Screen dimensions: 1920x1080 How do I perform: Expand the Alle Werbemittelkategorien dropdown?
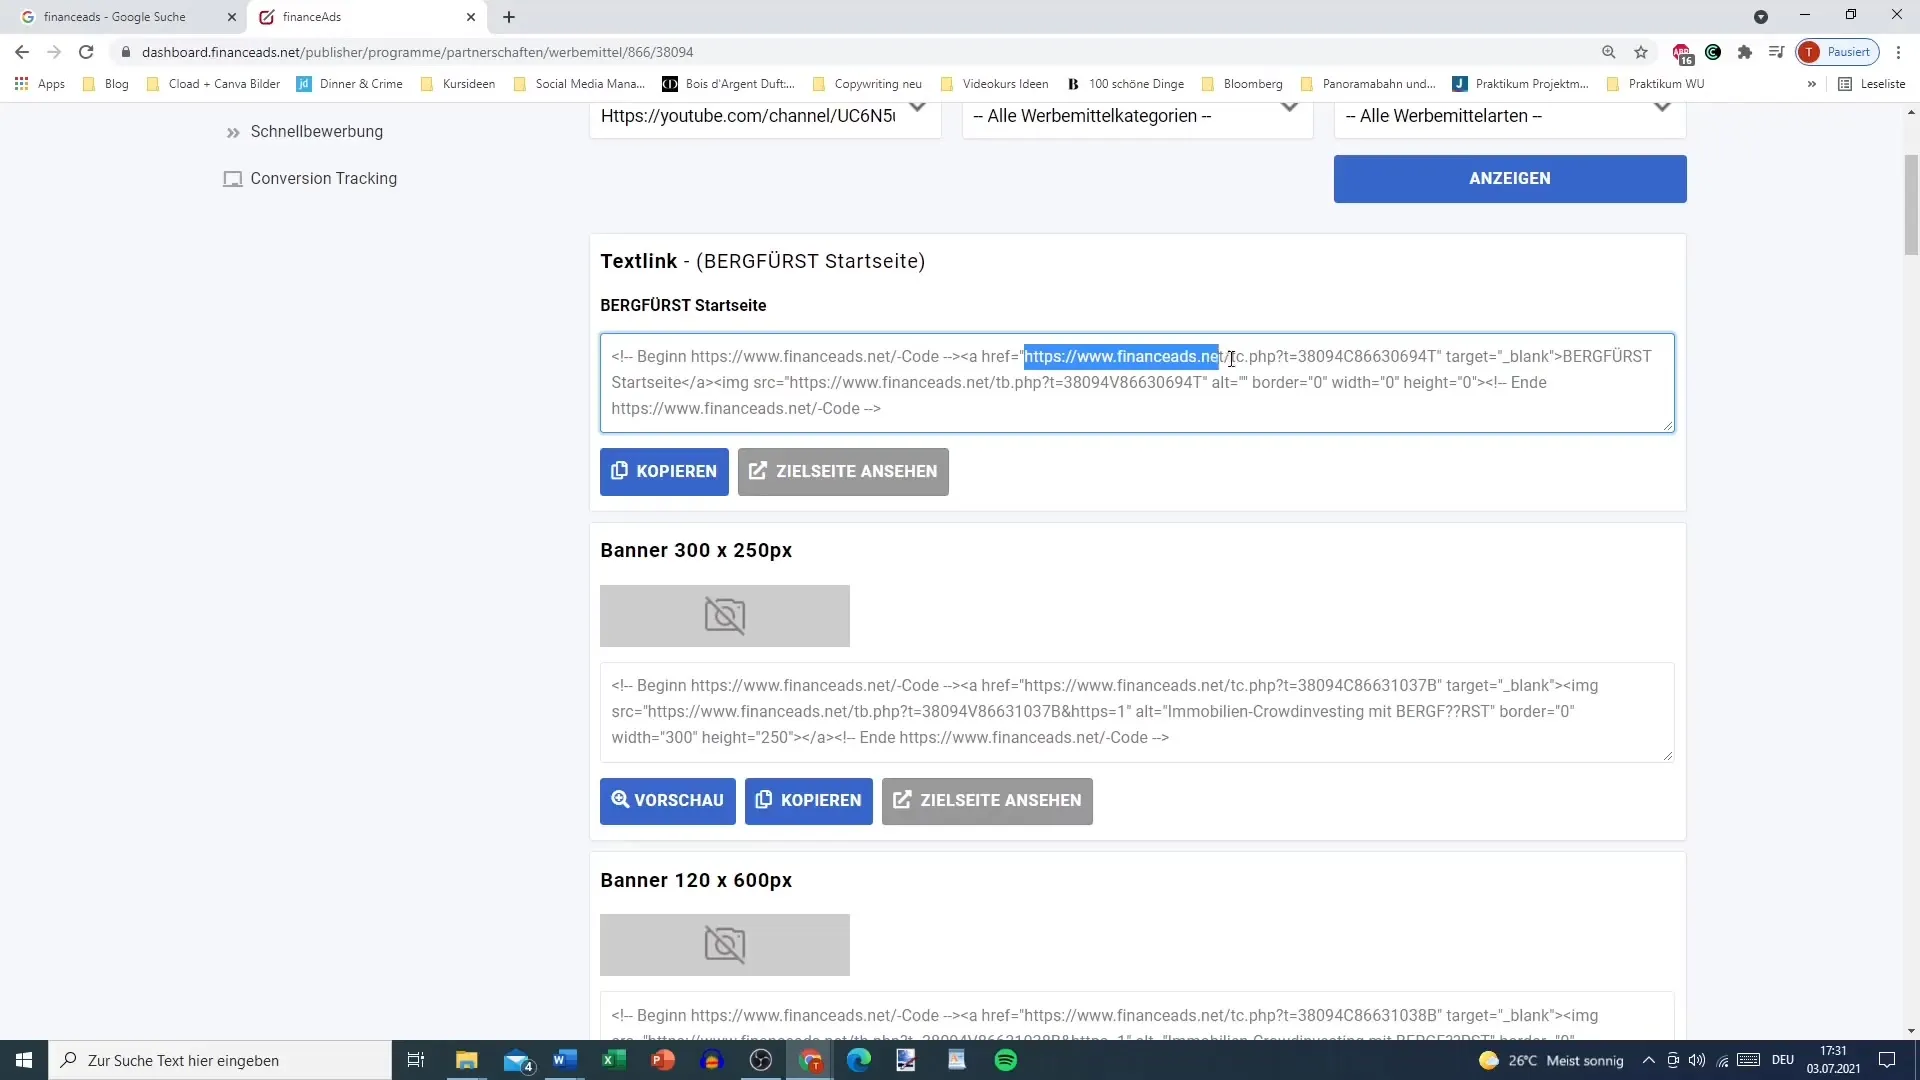click(x=1137, y=116)
